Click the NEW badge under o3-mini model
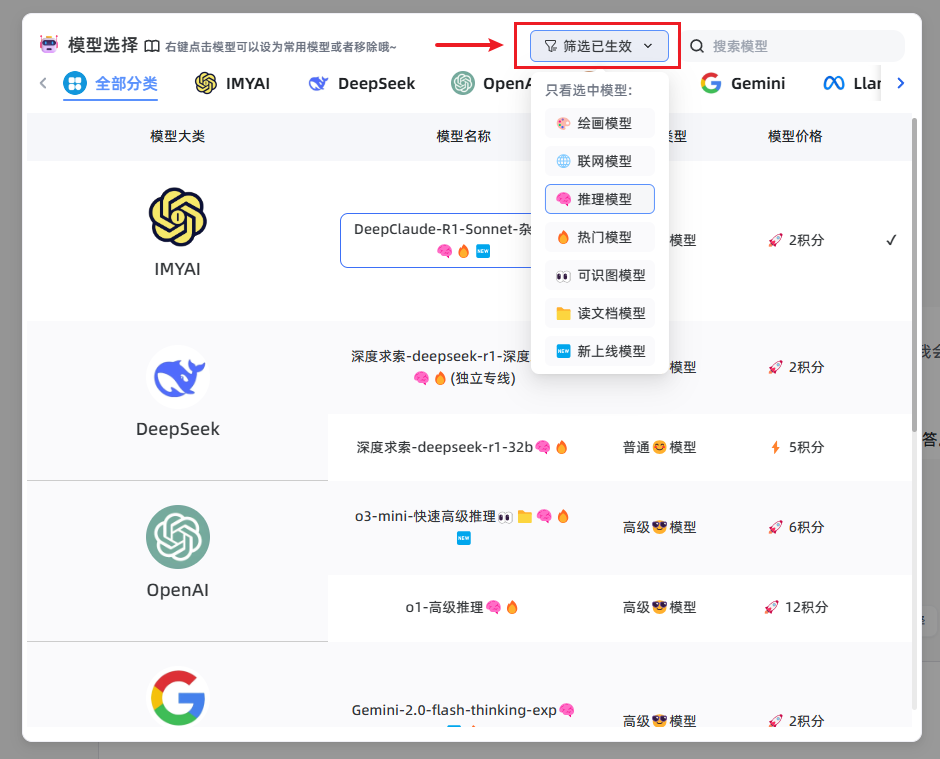The image size is (940, 759). [x=463, y=538]
